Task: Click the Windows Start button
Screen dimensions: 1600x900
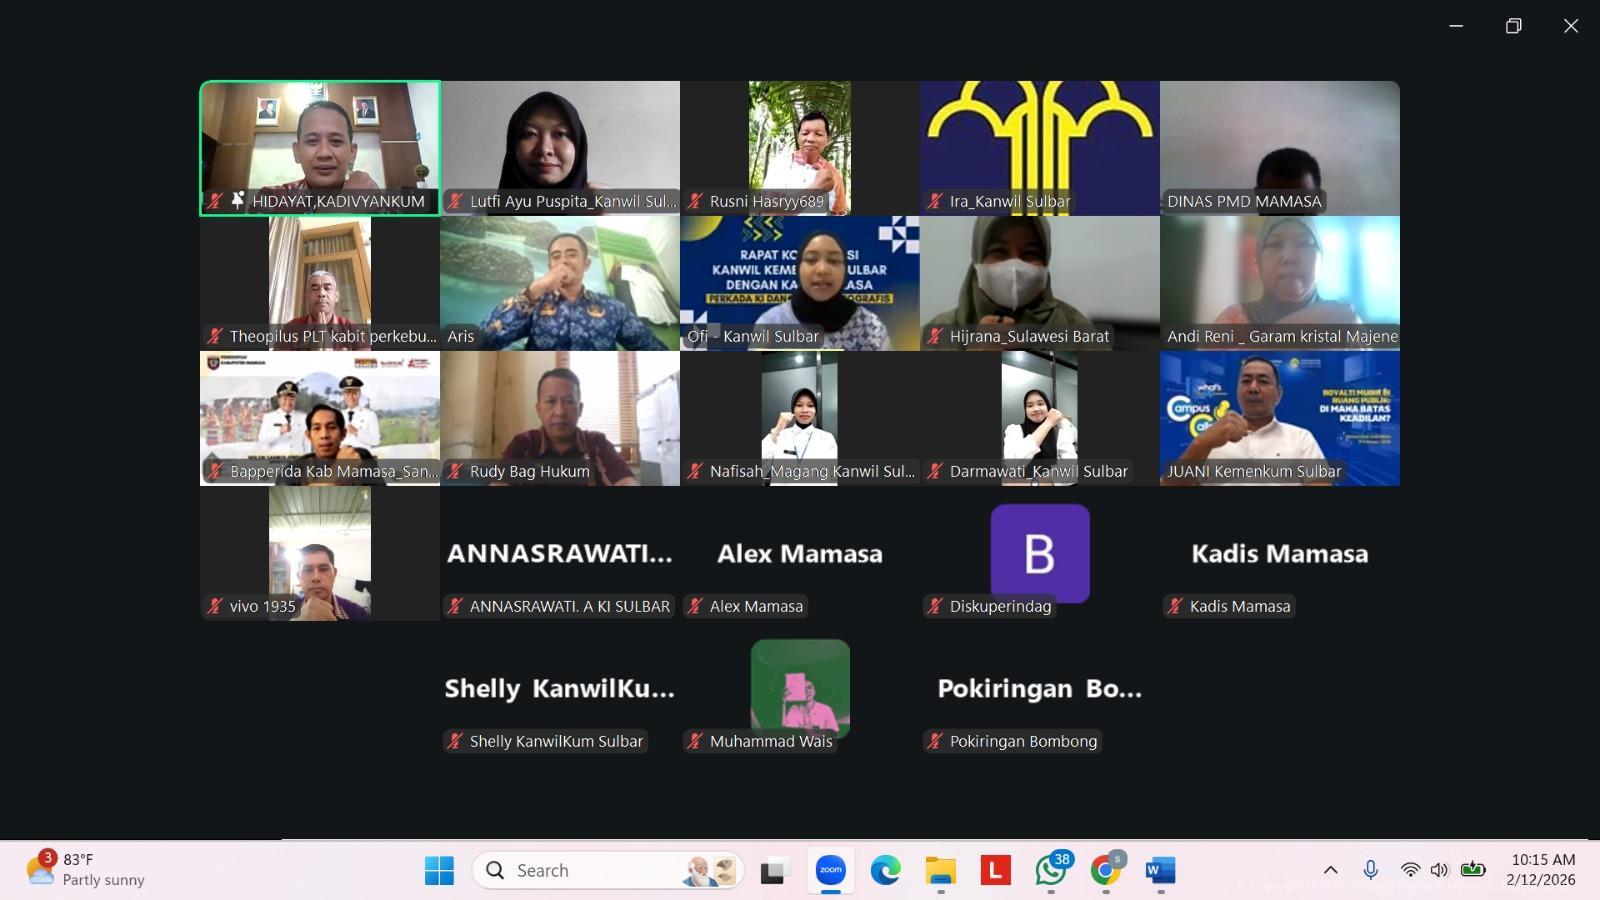Action: (439, 871)
